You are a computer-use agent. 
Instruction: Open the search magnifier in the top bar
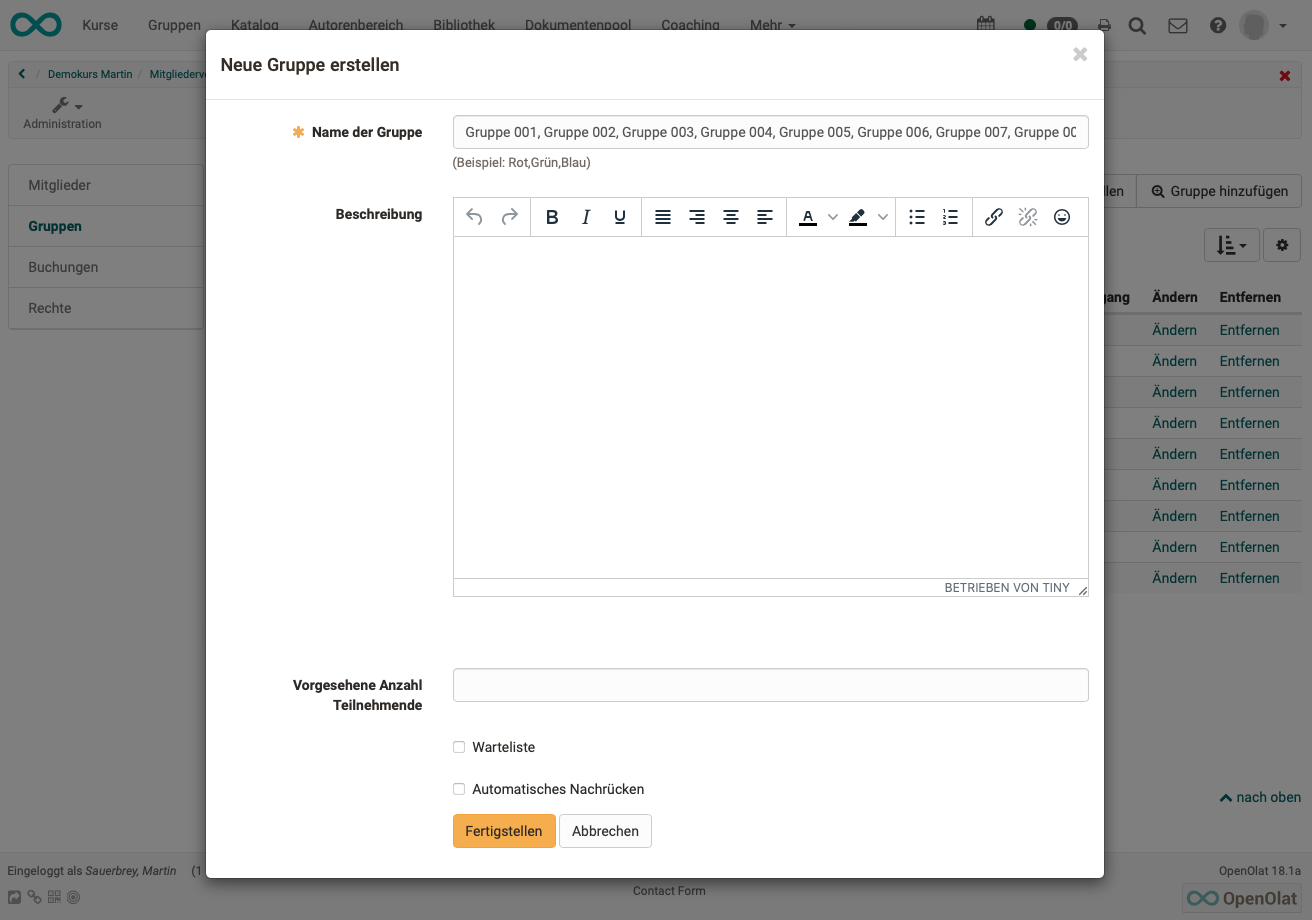(1137, 25)
